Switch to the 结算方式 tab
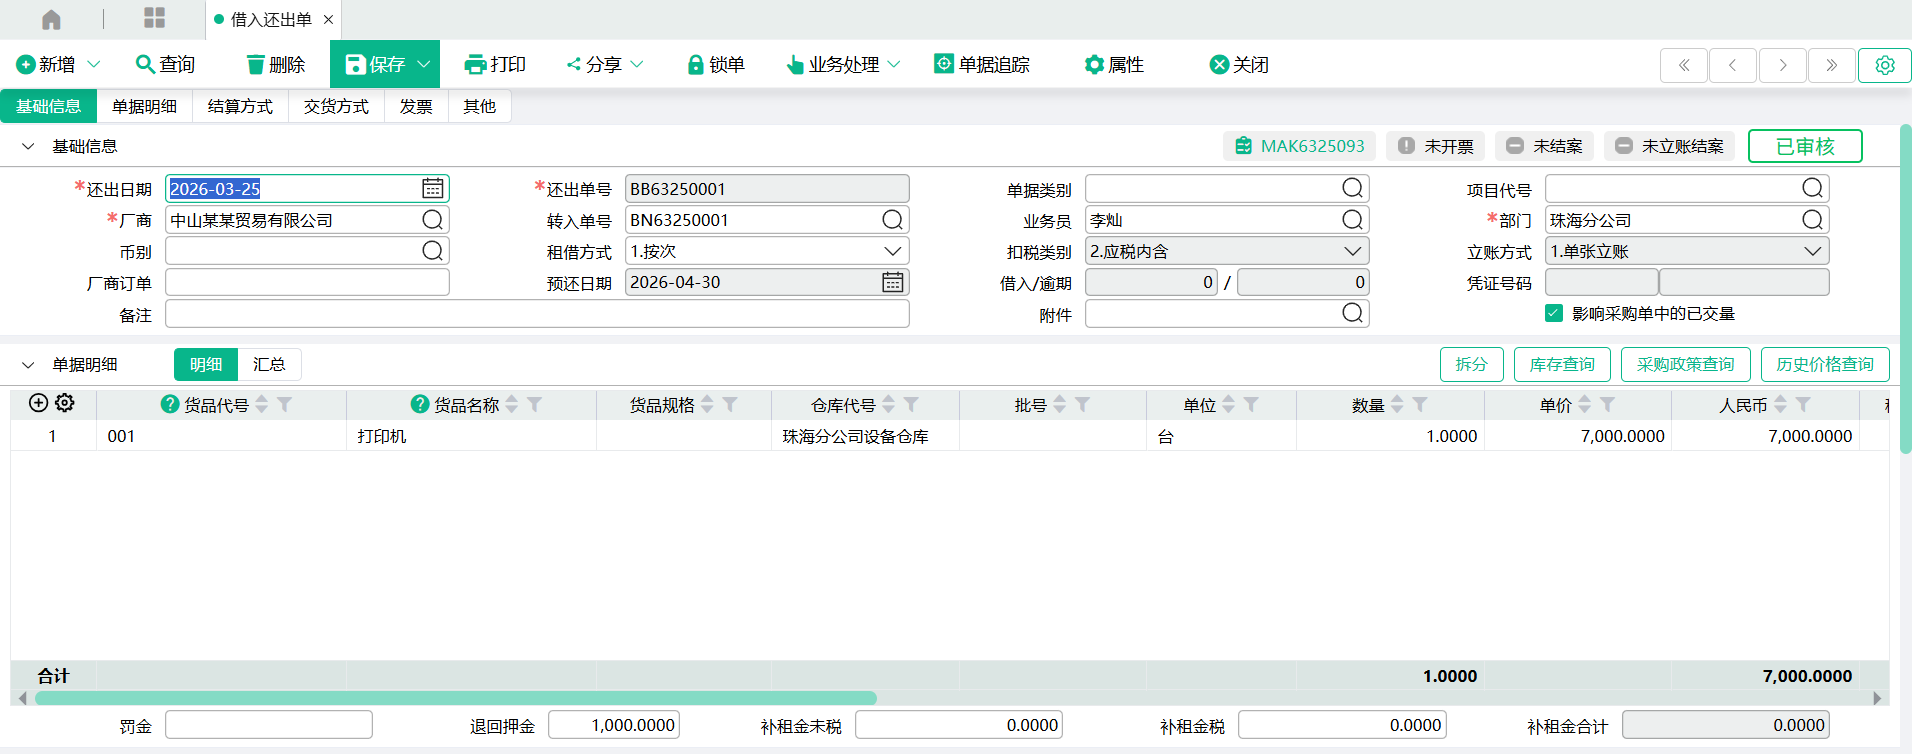Screen dimensions: 1912x754 240,107
